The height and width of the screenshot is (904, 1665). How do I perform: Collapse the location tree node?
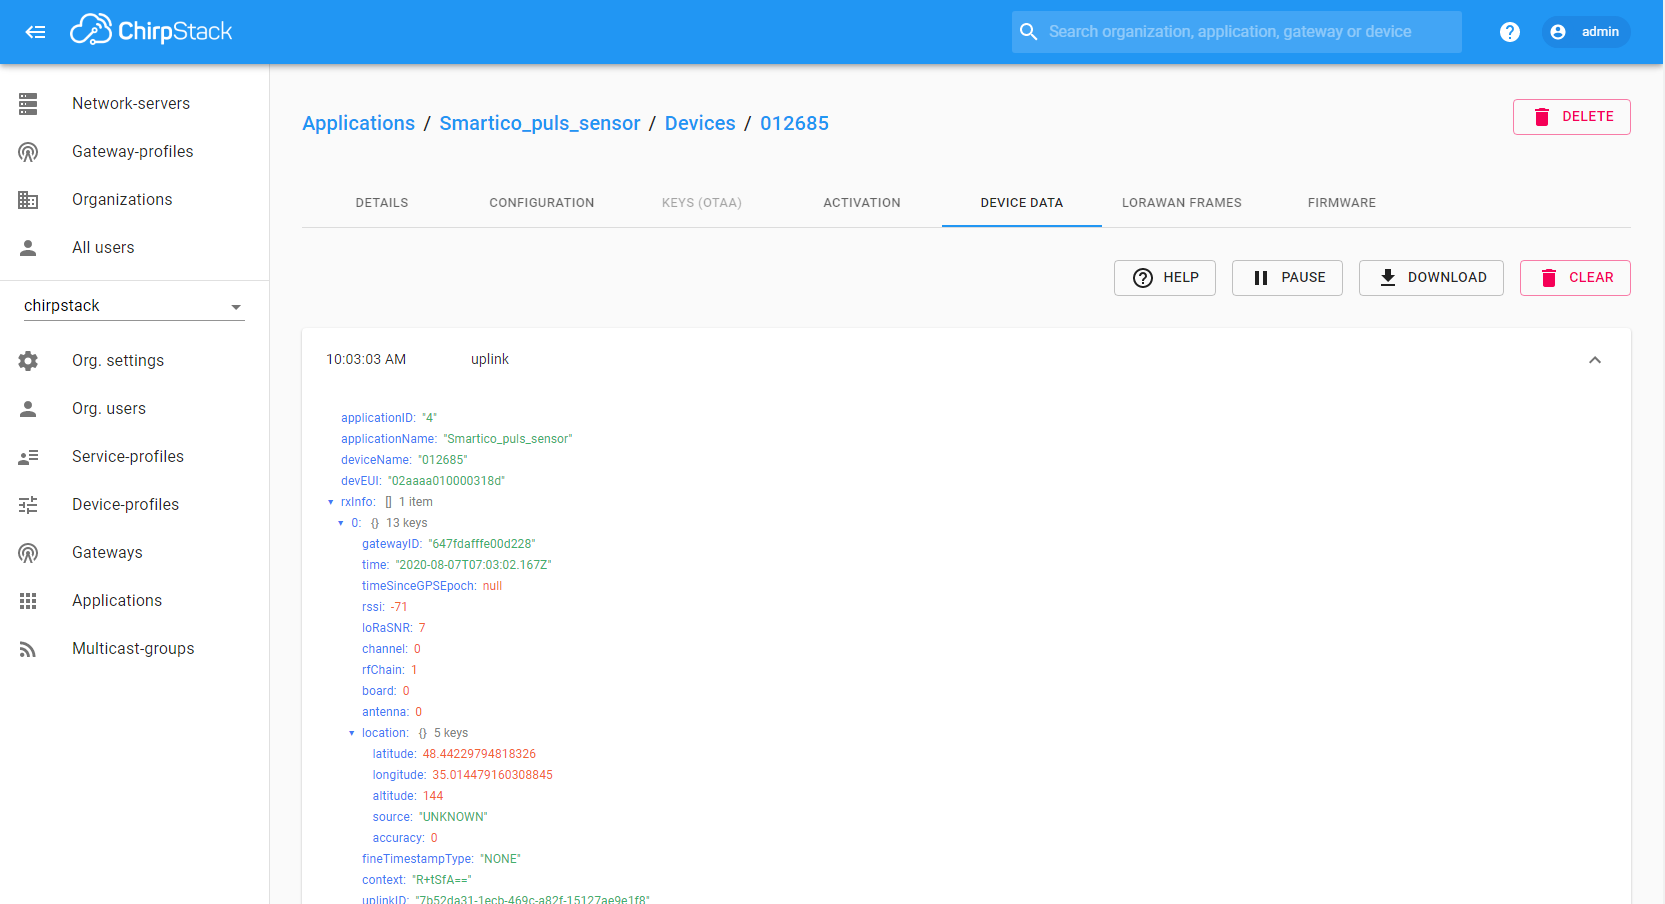click(352, 733)
